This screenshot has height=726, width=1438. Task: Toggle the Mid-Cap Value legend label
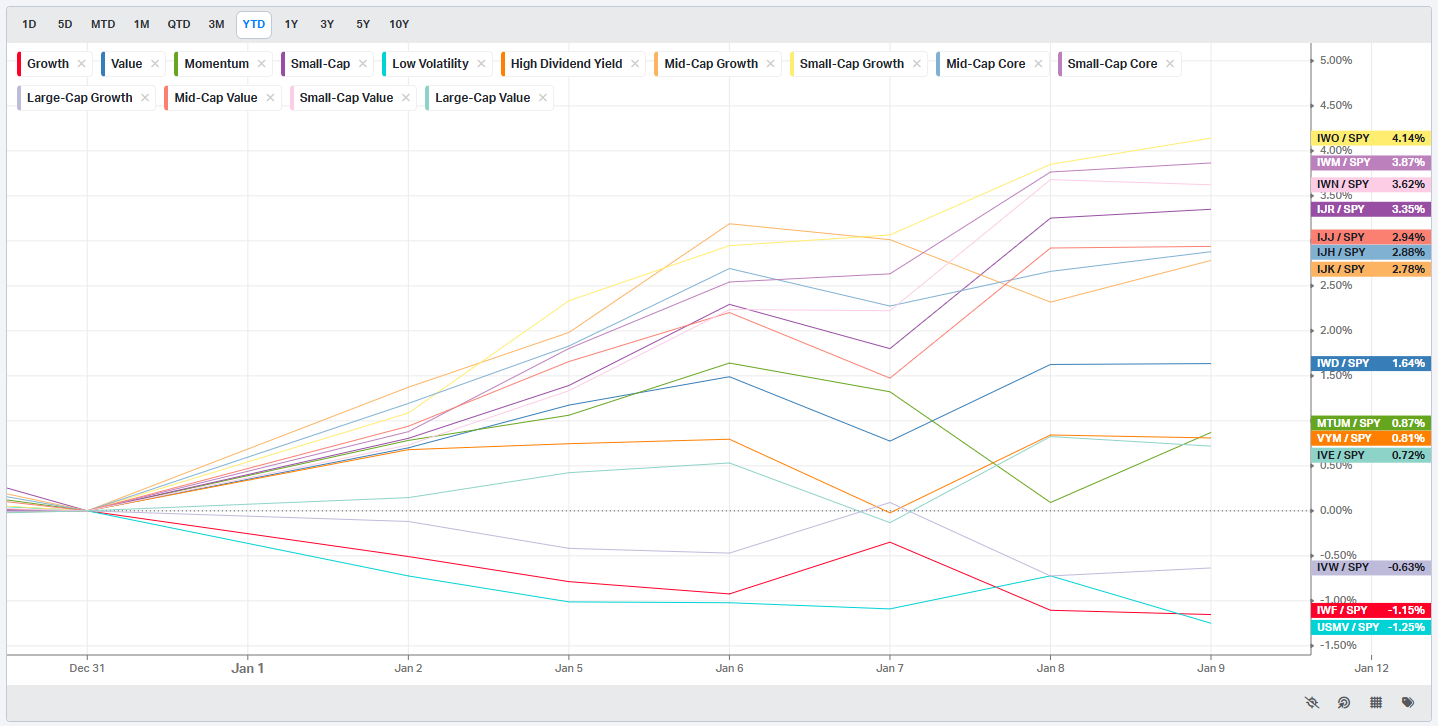[216, 98]
